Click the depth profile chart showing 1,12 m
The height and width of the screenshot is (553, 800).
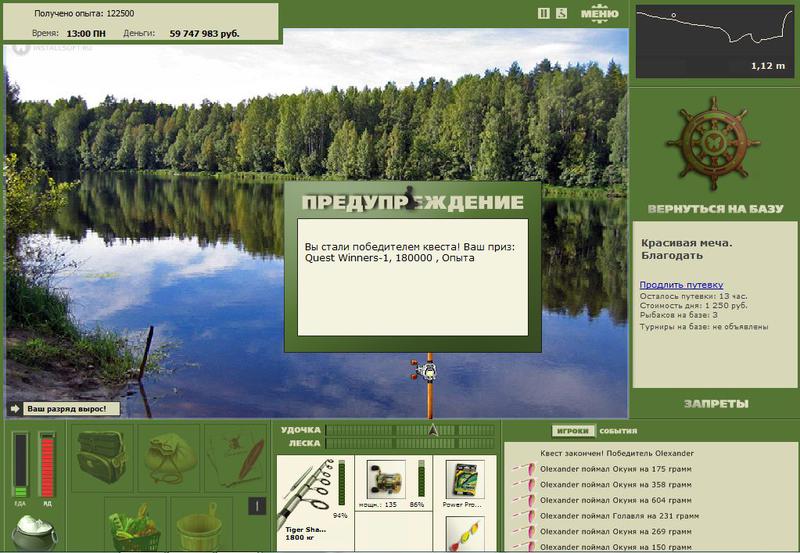point(714,41)
